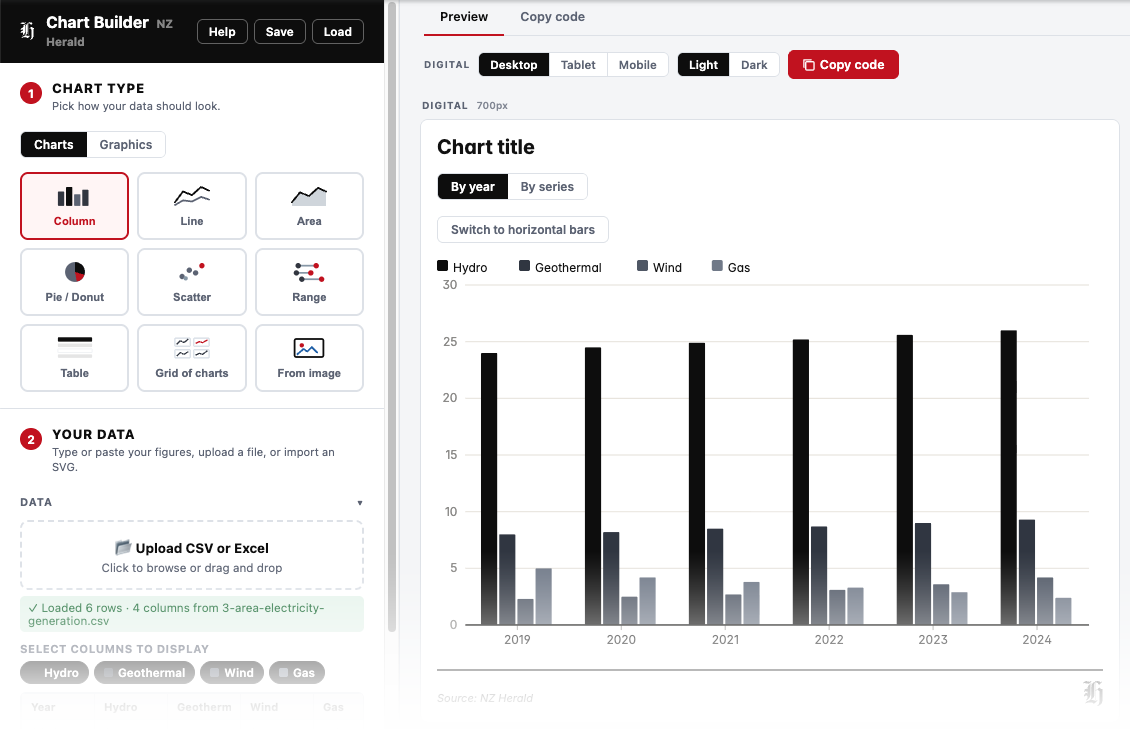Switch preview to Desktop size
Image resolution: width=1130 pixels, height=729 pixels.
tap(514, 65)
